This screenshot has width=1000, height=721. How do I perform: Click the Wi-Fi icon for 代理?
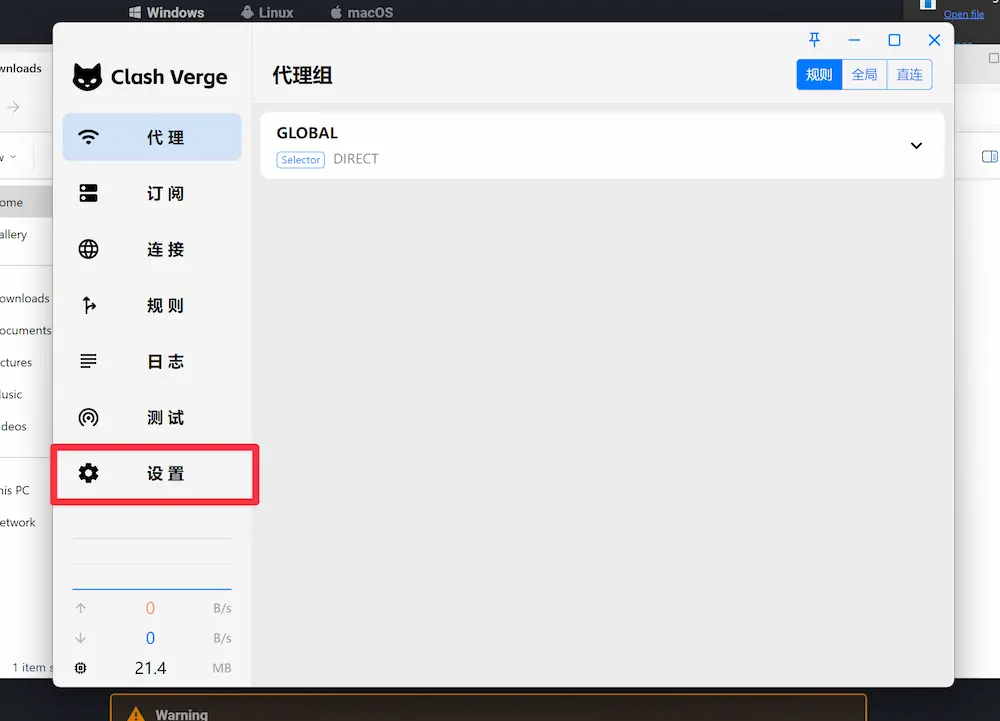pyautogui.click(x=89, y=137)
